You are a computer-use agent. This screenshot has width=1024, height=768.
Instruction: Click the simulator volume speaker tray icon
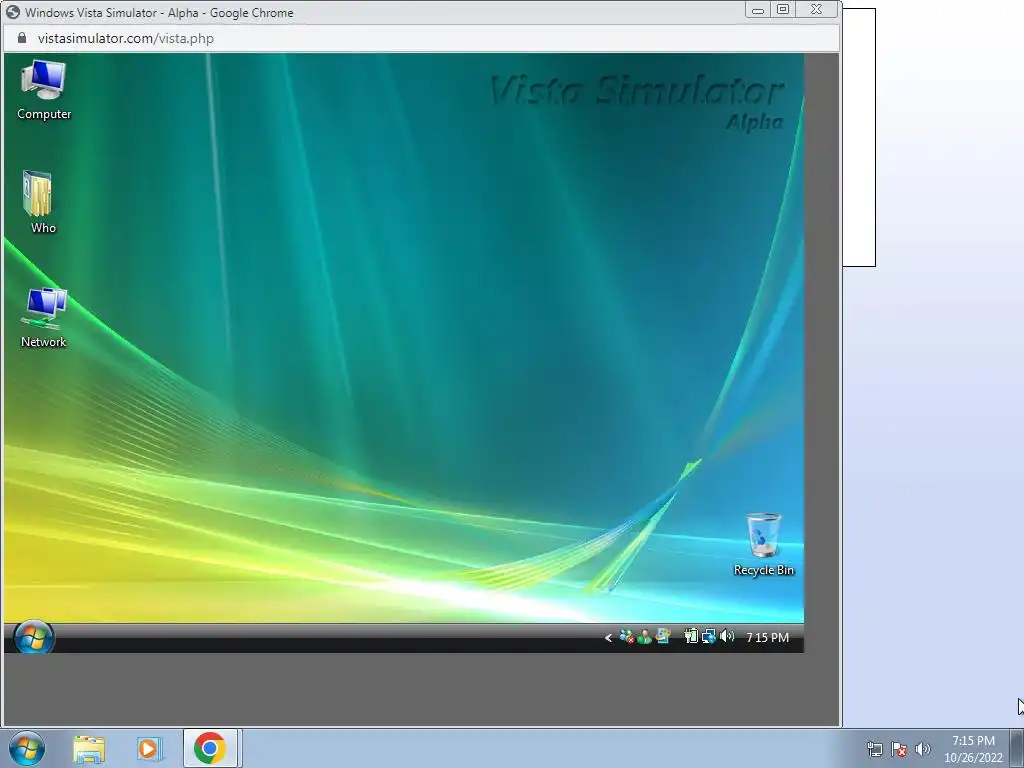(727, 636)
